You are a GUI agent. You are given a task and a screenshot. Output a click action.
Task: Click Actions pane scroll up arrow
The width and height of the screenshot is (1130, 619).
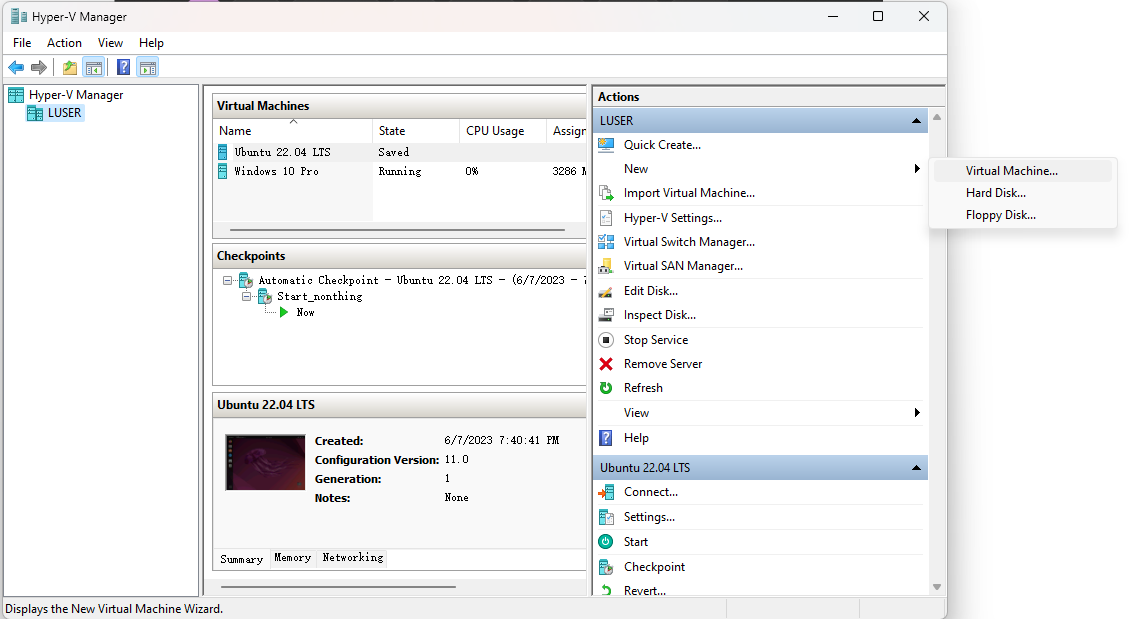click(x=937, y=117)
